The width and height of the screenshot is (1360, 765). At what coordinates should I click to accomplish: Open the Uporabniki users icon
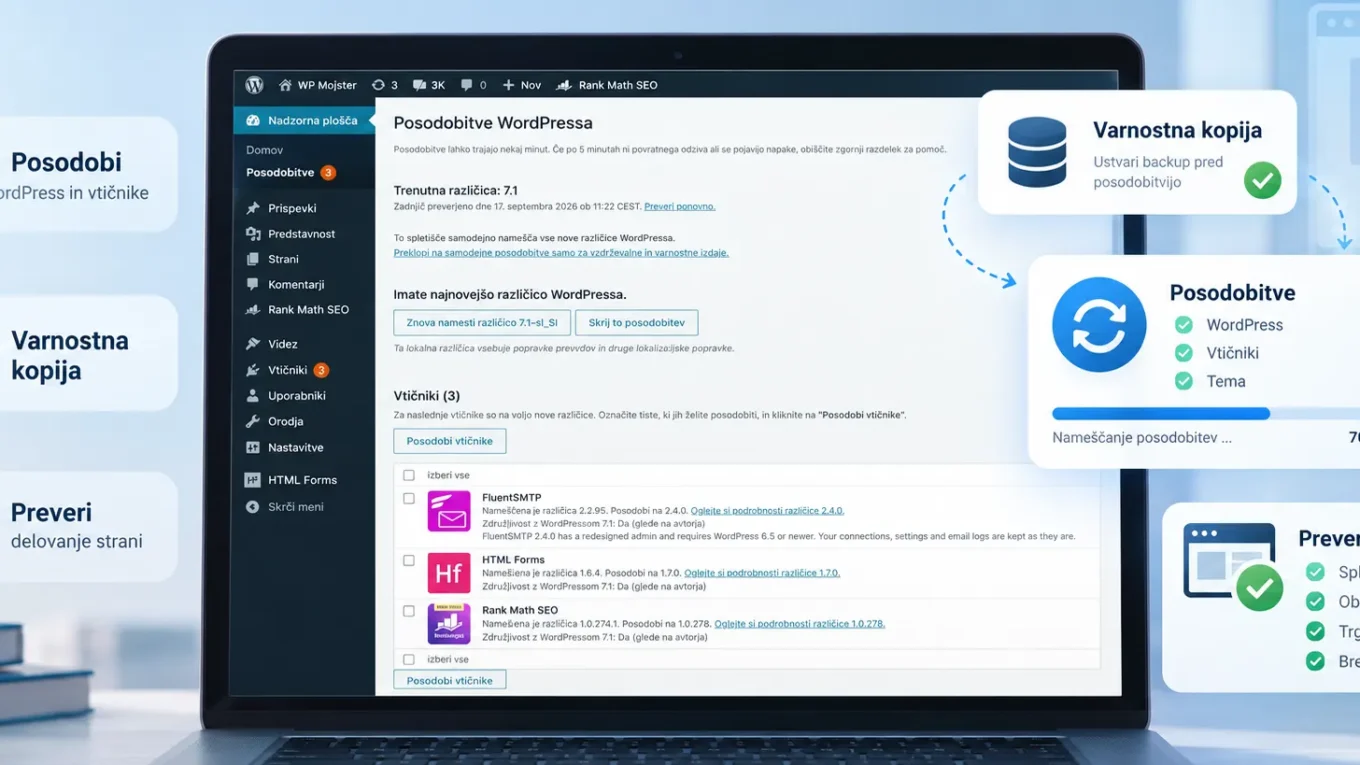[253, 396]
